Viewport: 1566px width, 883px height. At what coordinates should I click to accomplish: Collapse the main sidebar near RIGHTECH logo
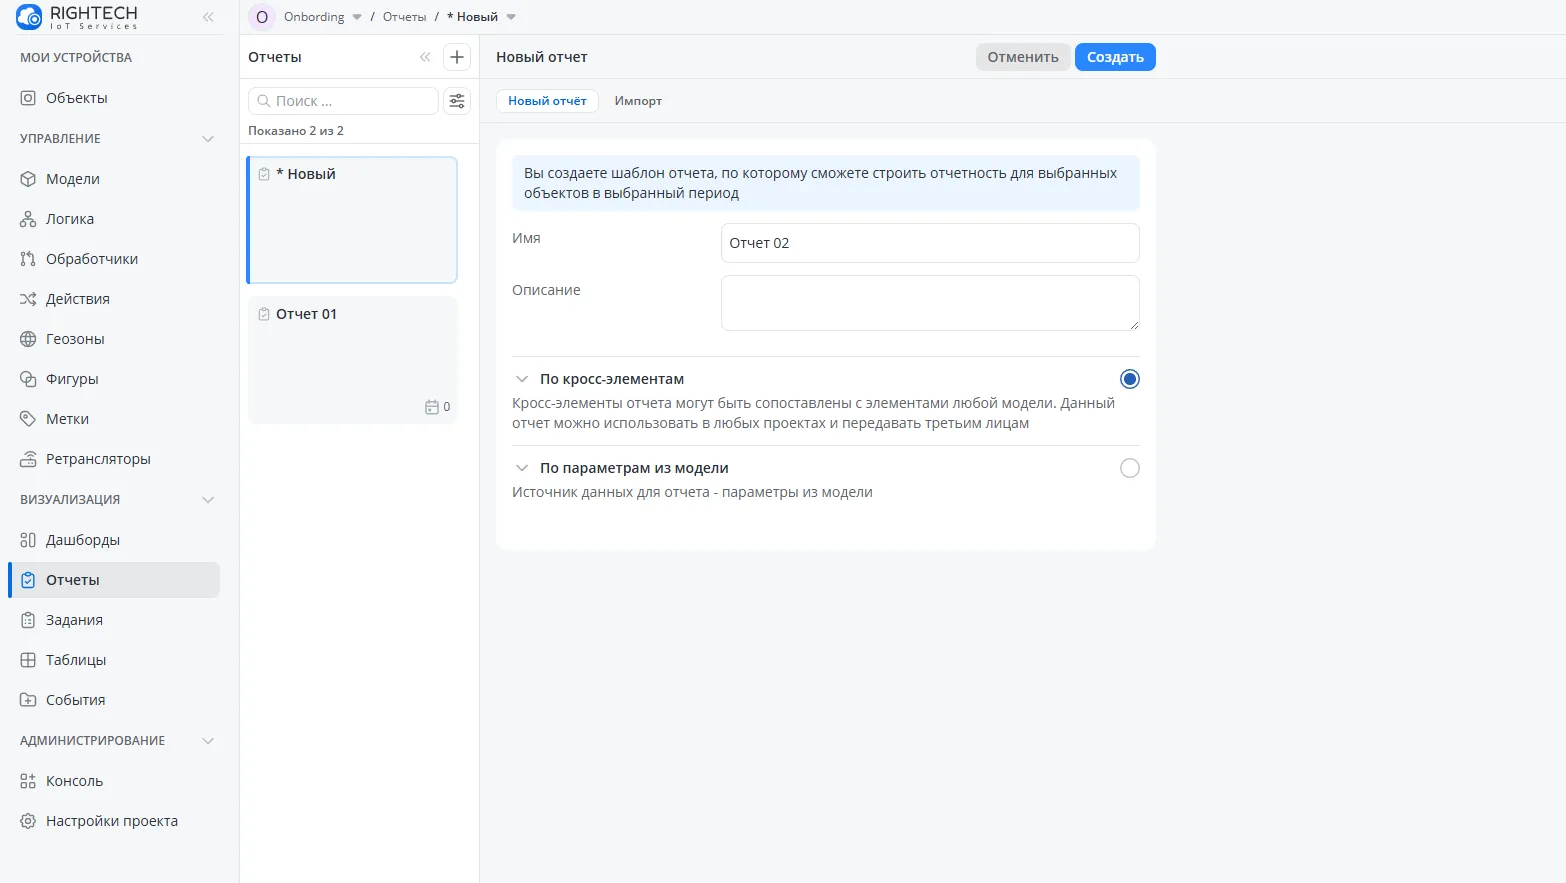[x=208, y=17]
